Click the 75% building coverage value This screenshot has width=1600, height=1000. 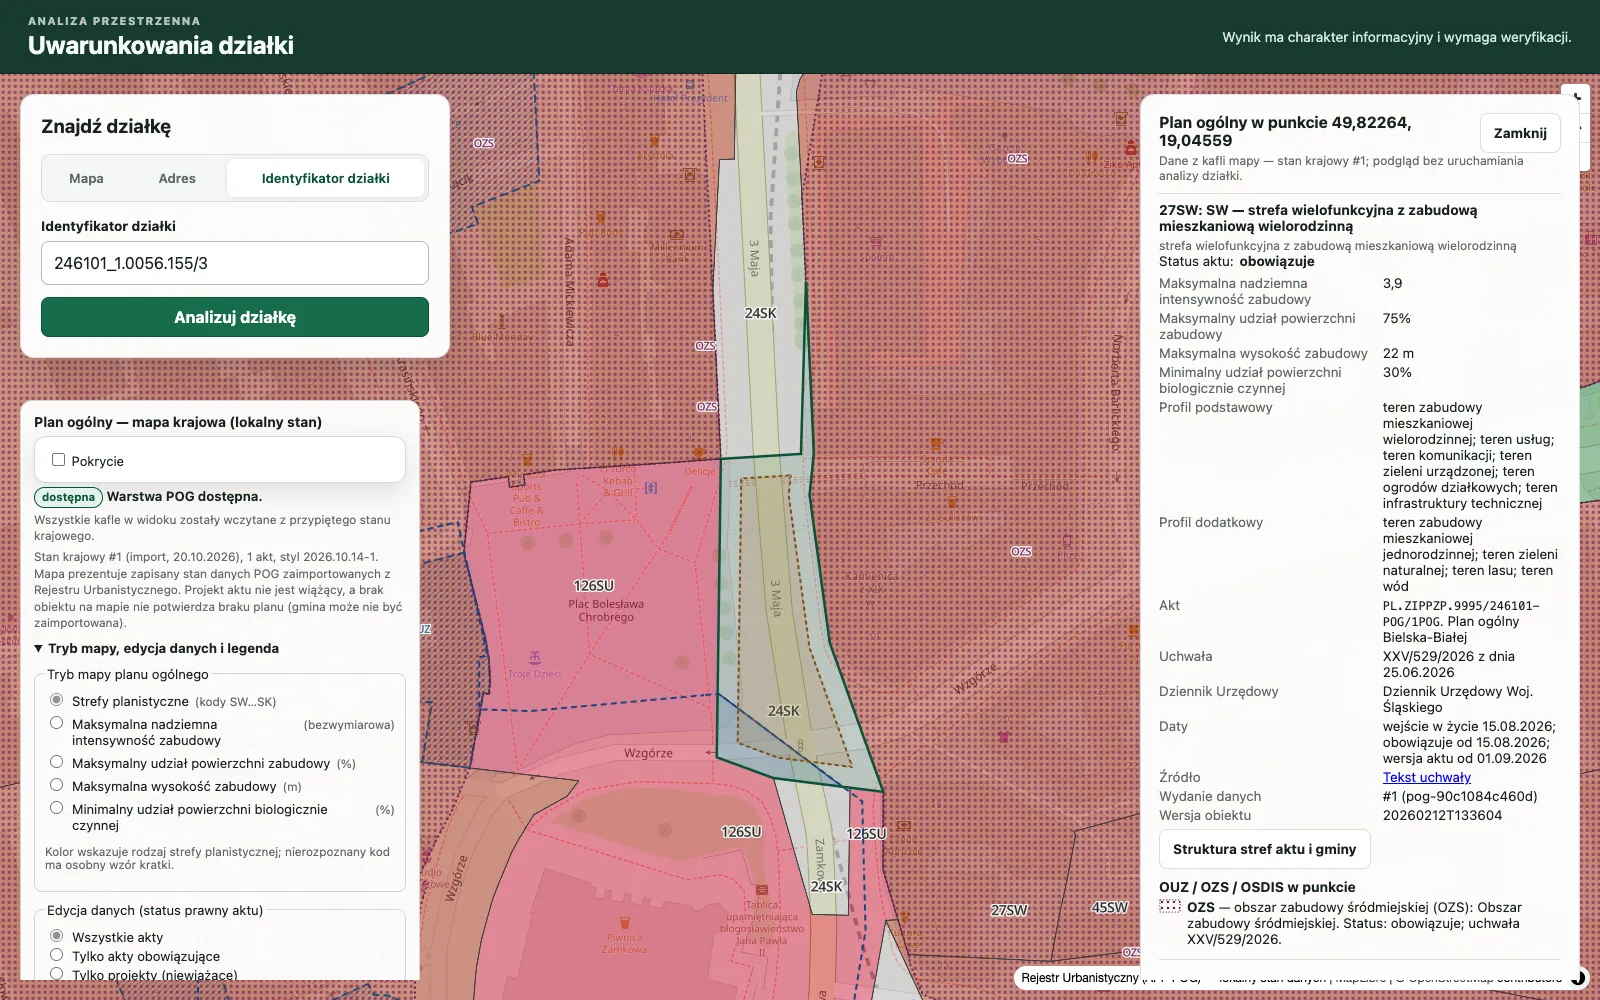point(1397,318)
